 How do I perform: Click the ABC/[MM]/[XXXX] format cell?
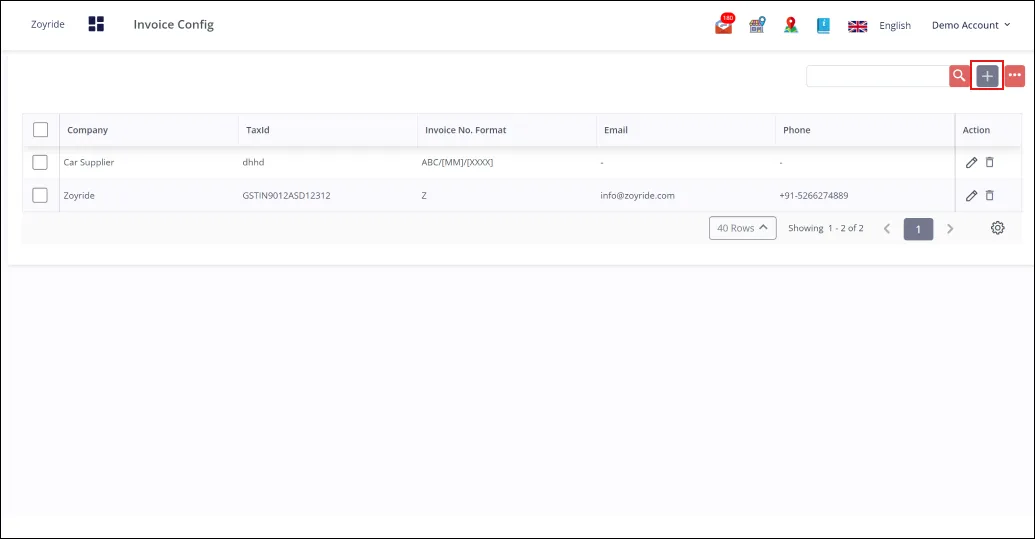coord(457,163)
